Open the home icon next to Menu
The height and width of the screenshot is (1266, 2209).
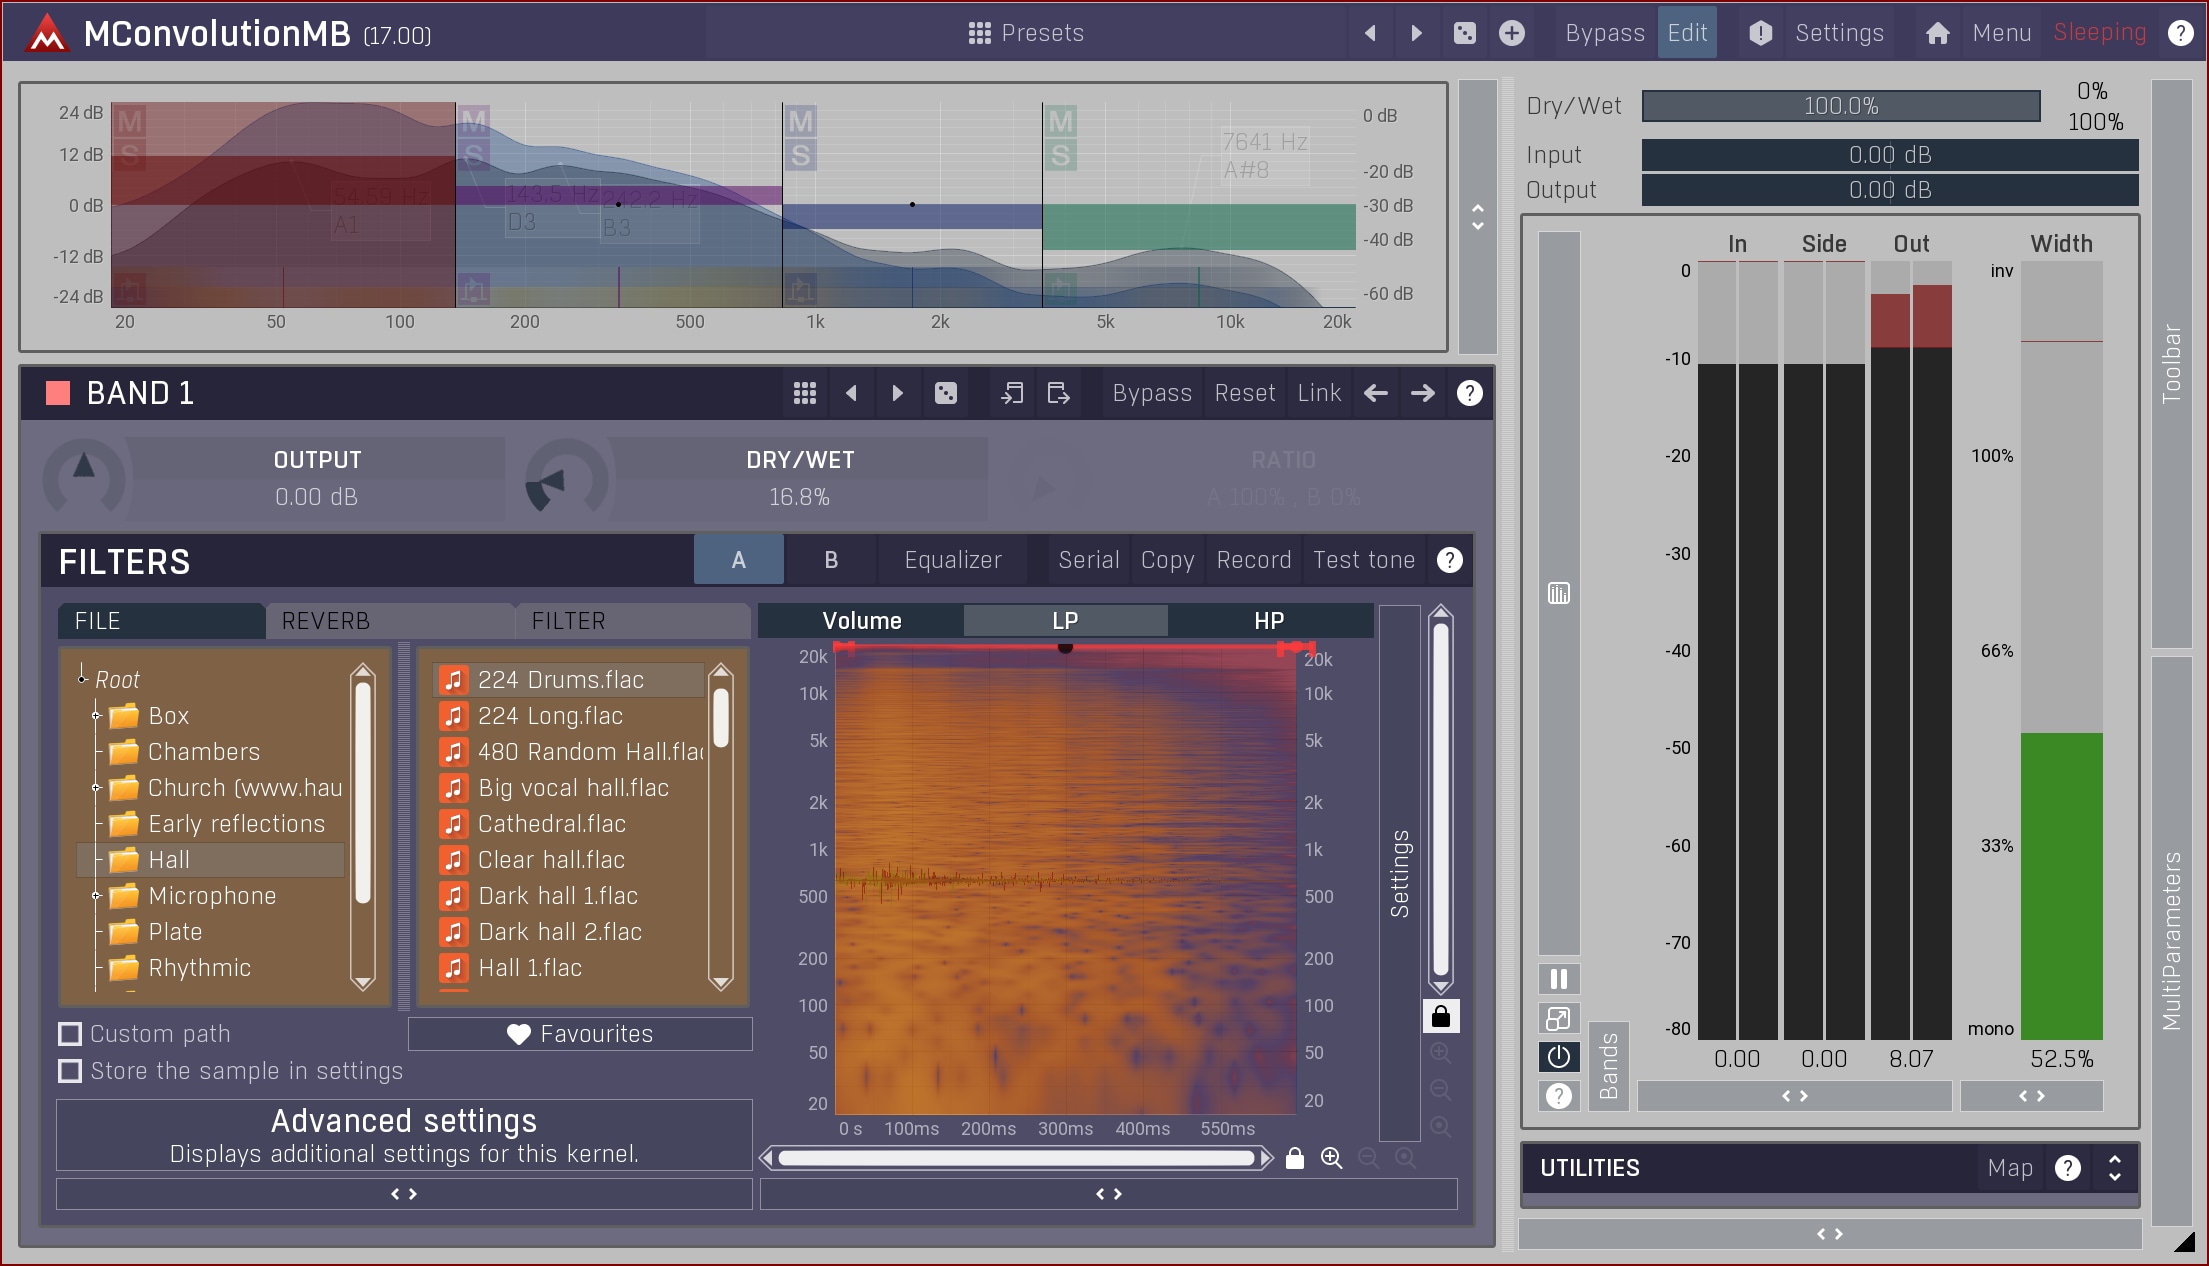pyautogui.click(x=1937, y=33)
